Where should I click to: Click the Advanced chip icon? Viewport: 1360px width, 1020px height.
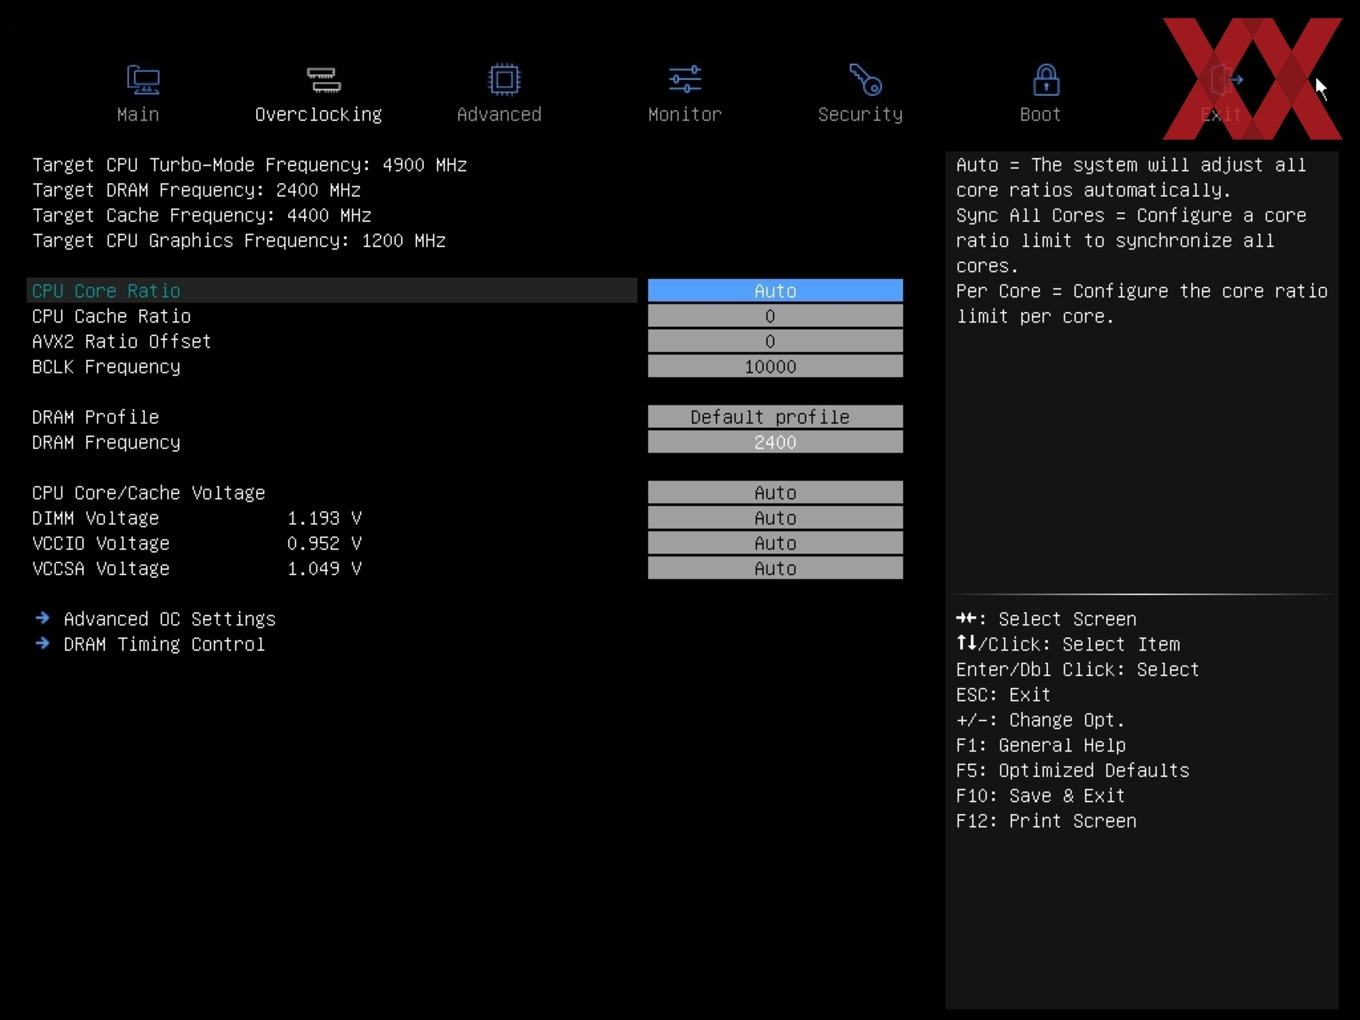[504, 80]
